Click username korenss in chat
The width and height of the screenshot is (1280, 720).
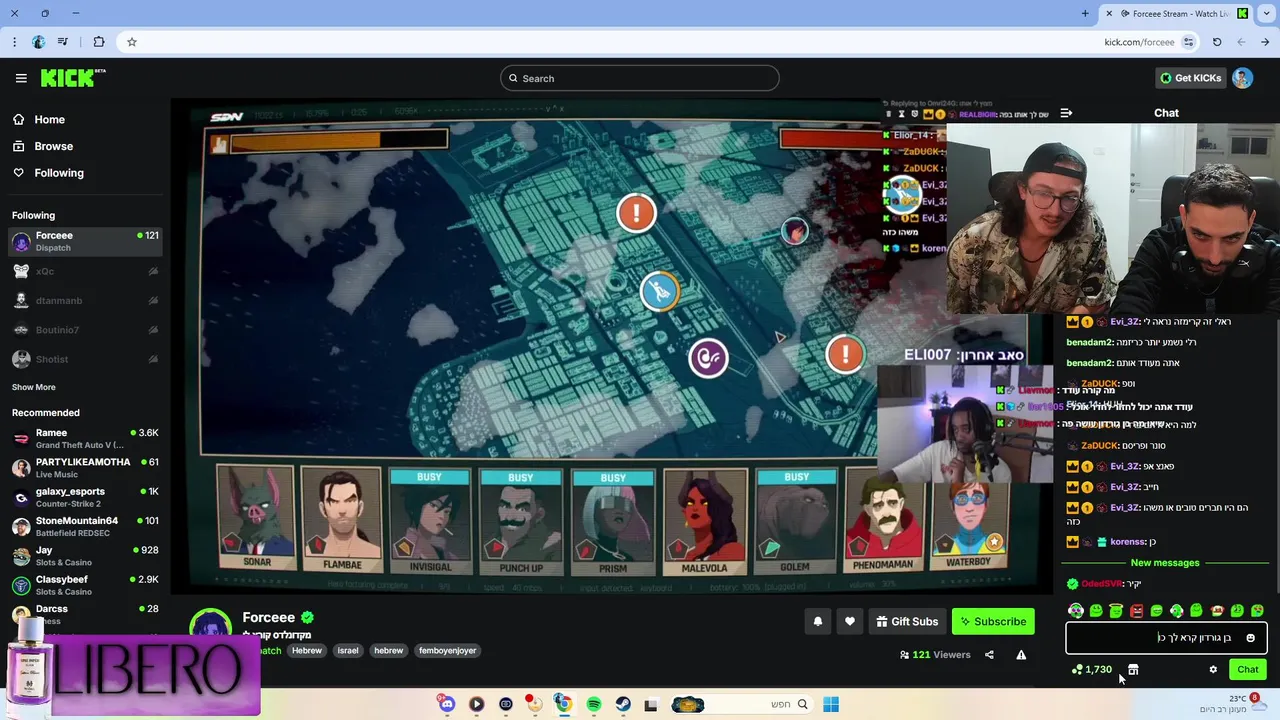click(x=1128, y=542)
